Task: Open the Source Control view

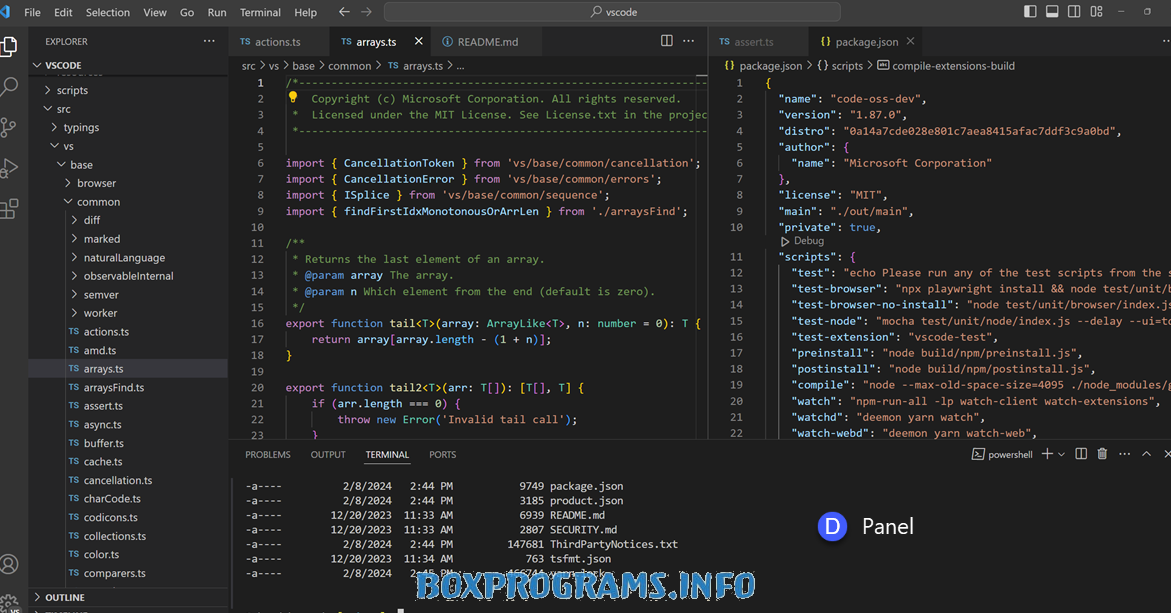Action: [x=10, y=127]
